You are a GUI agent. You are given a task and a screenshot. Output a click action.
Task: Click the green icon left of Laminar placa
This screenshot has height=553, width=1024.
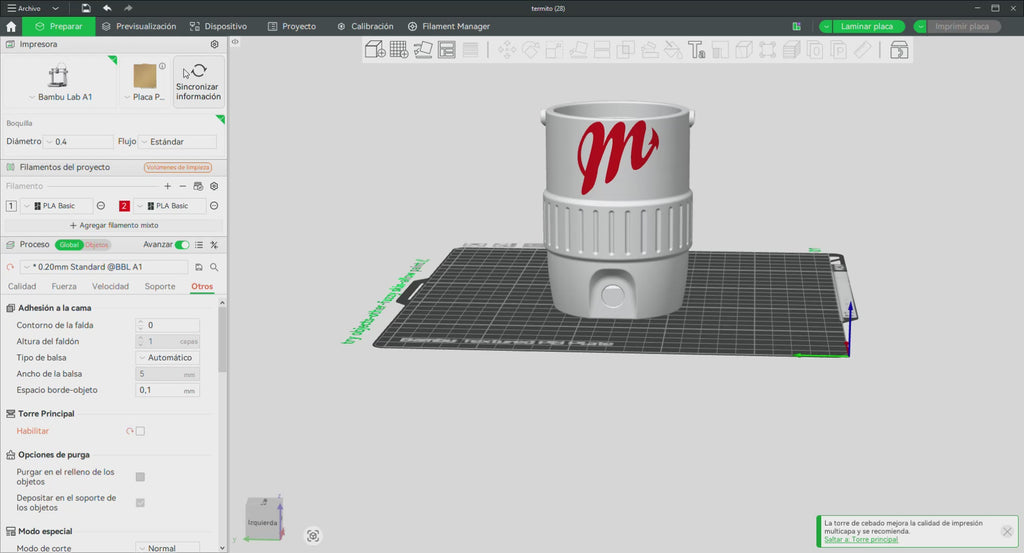tap(797, 26)
